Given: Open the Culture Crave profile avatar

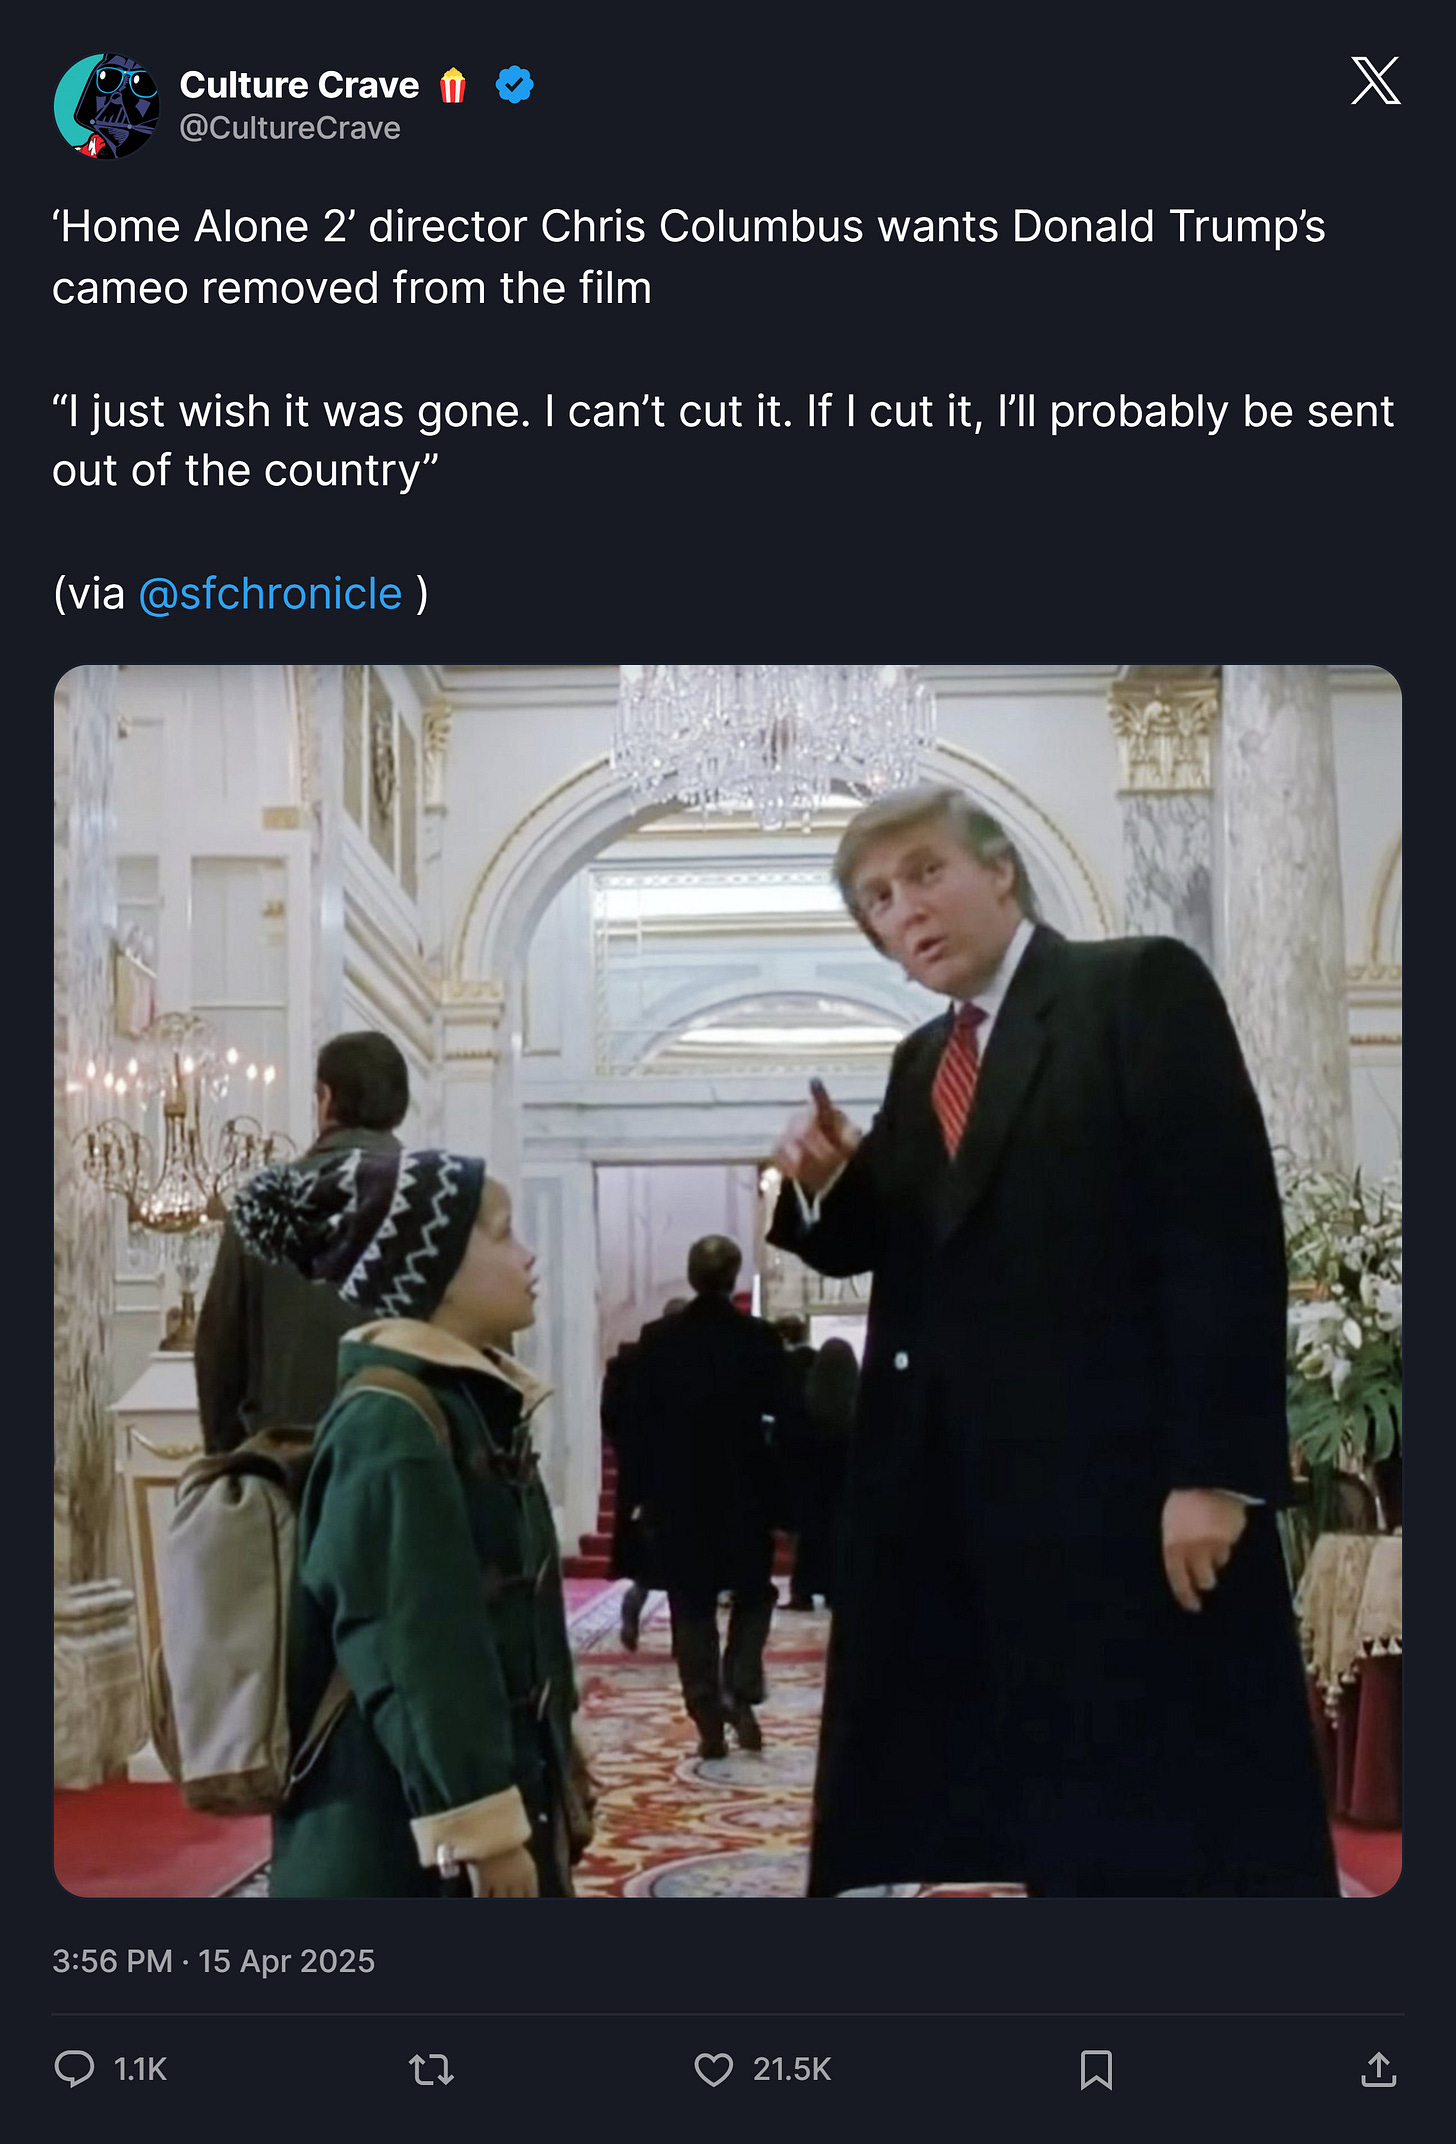Looking at the screenshot, I should tap(107, 106).
